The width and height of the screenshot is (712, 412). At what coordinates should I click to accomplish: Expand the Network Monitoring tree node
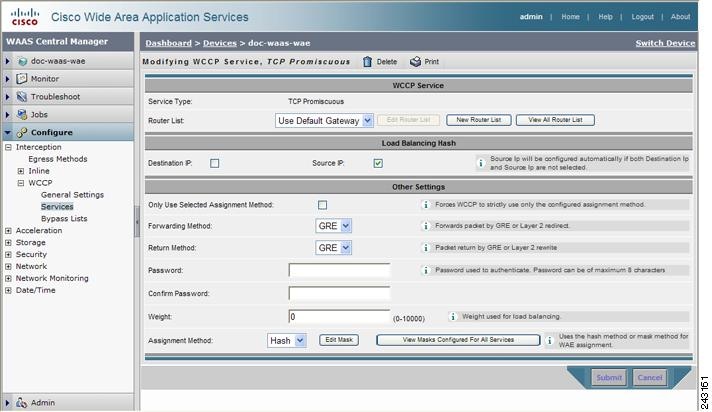[8, 278]
